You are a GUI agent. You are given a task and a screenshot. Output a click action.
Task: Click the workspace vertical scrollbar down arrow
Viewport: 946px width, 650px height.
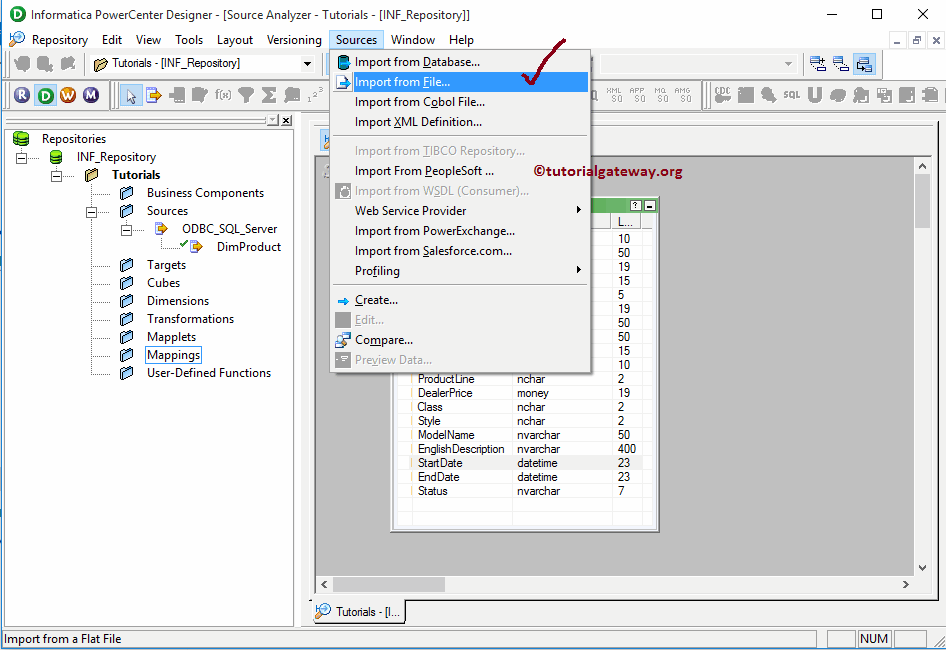pyautogui.click(x=922, y=567)
